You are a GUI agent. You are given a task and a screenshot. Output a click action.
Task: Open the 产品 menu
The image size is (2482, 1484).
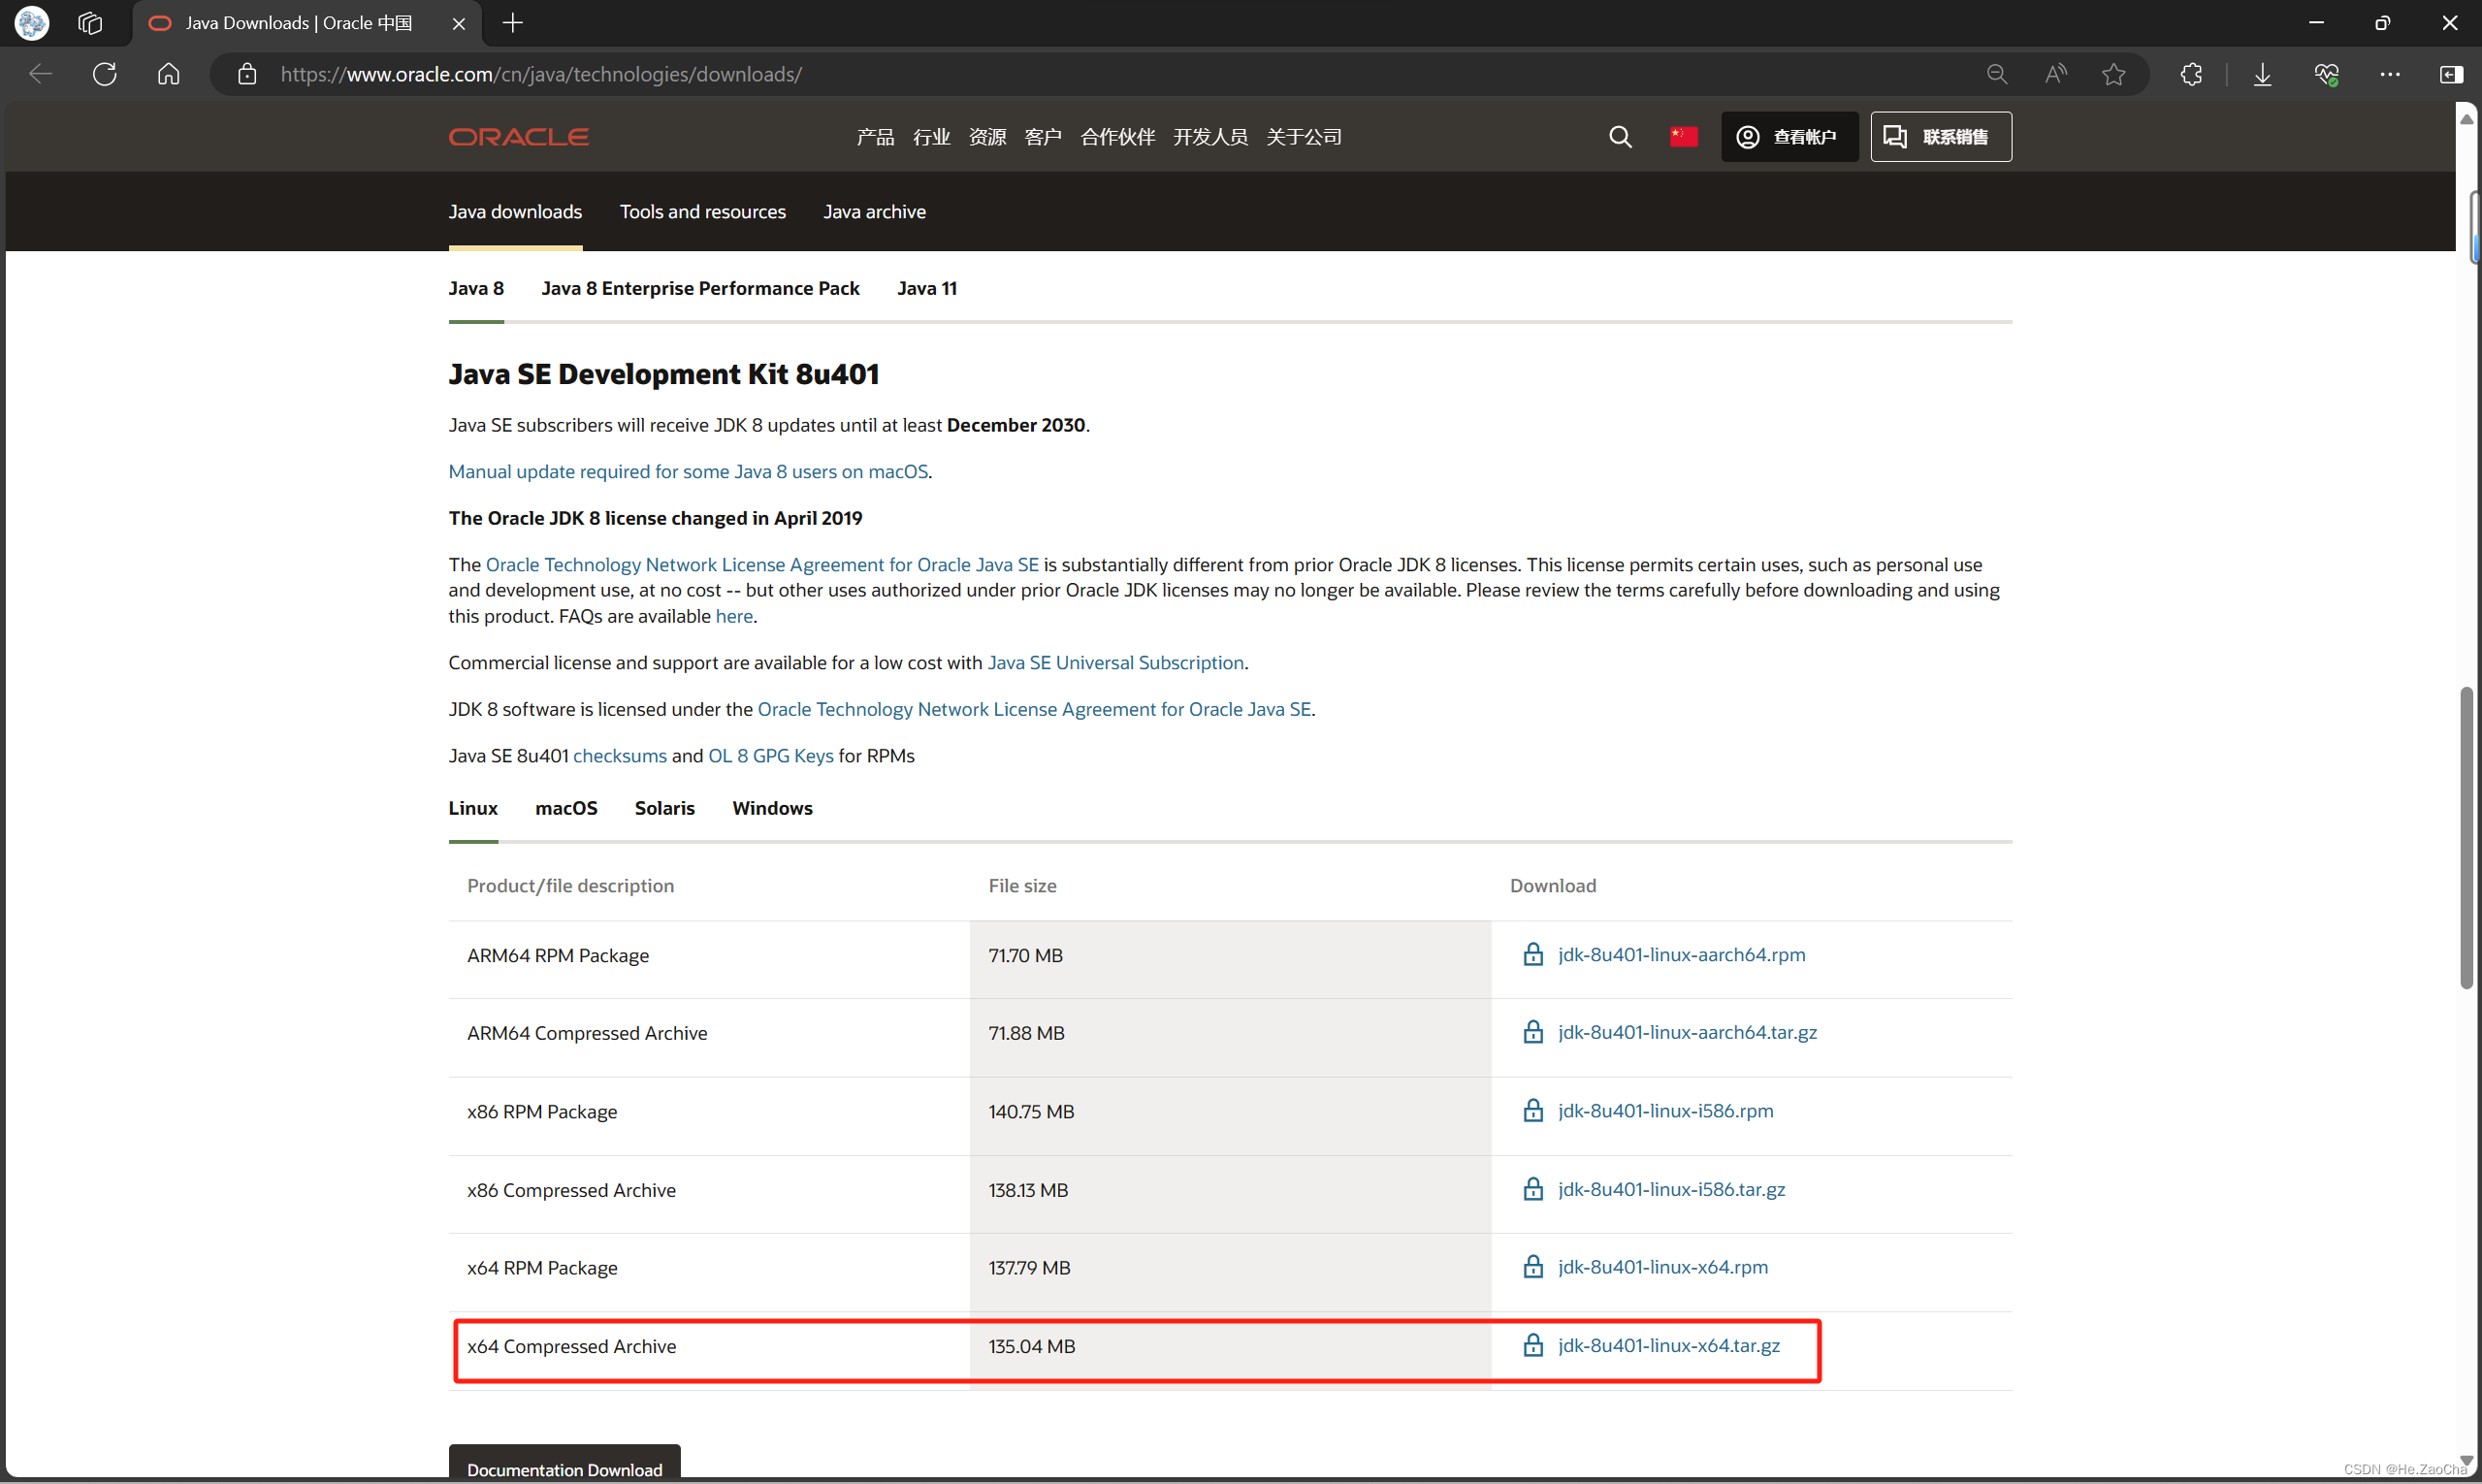(875, 137)
